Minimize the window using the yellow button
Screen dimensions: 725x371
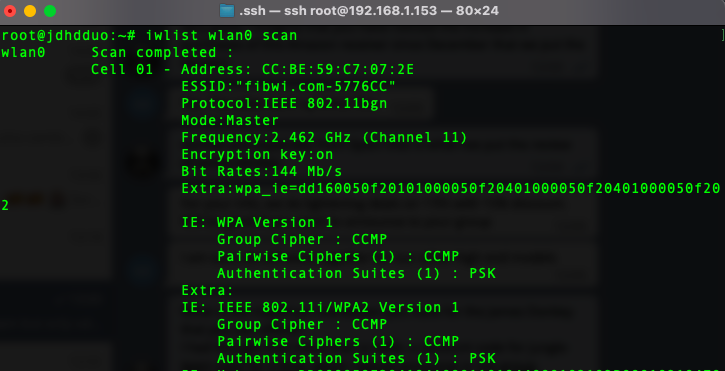click(x=30, y=11)
